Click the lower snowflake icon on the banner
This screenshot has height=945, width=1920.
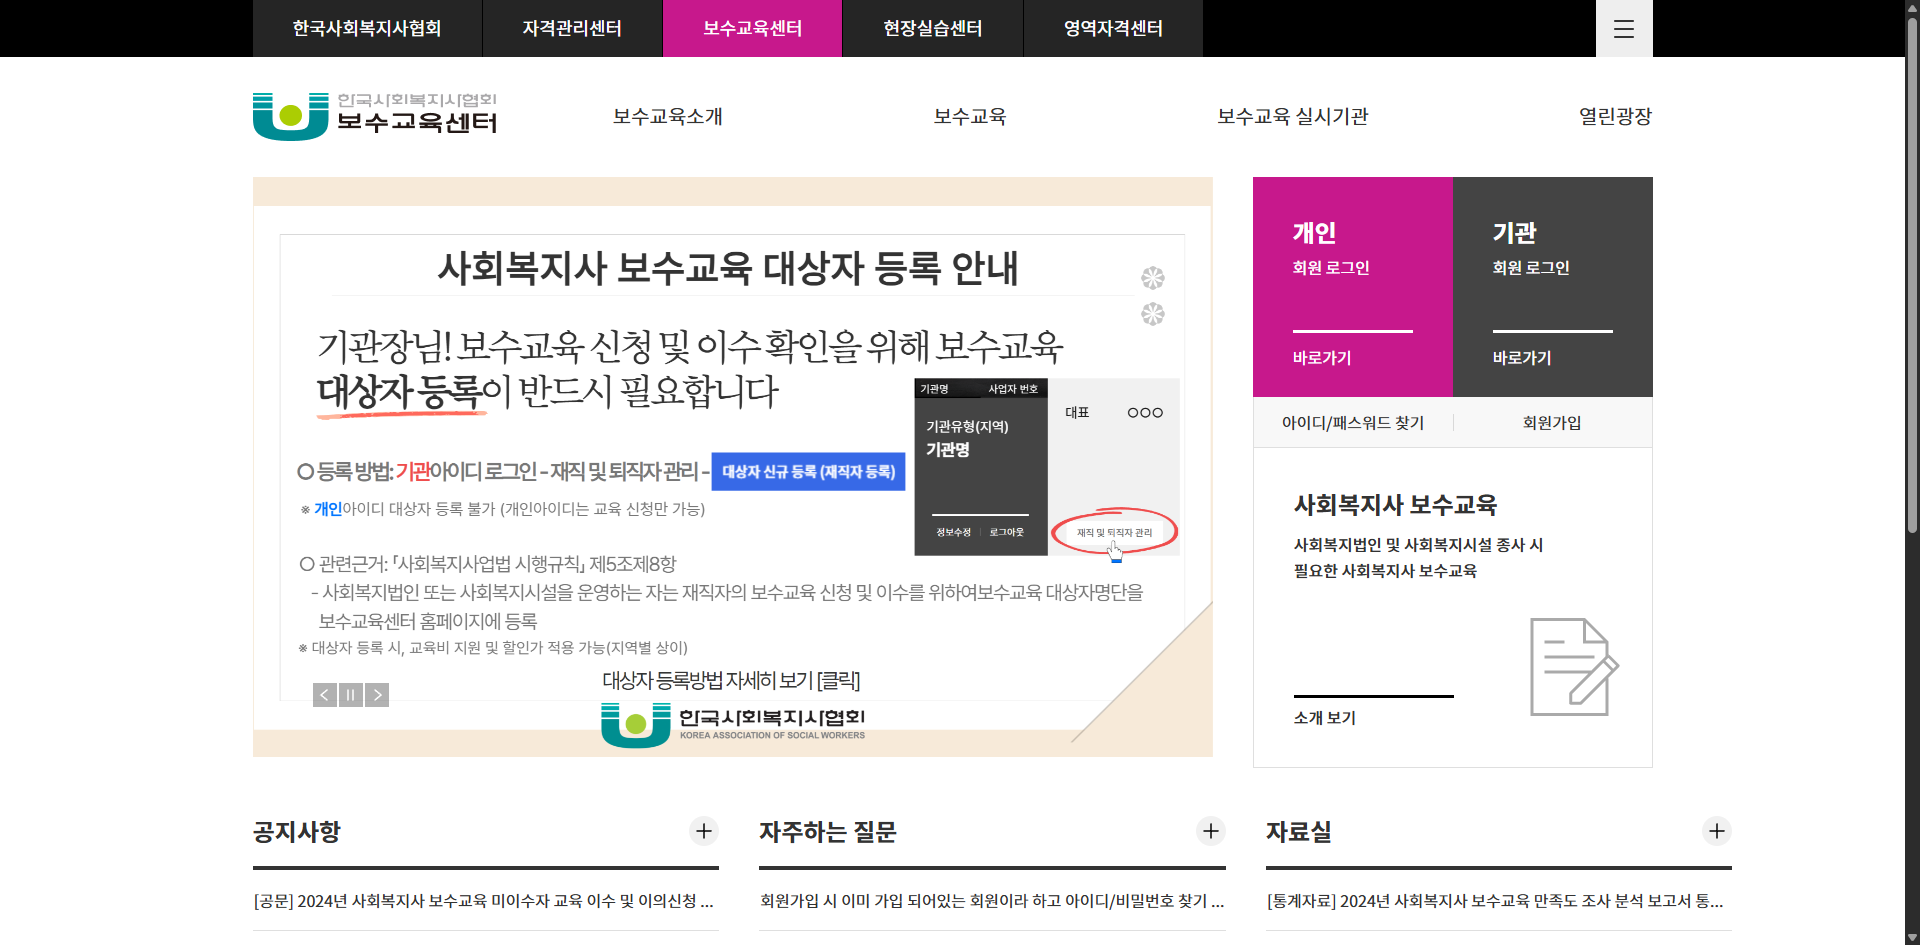1152,314
